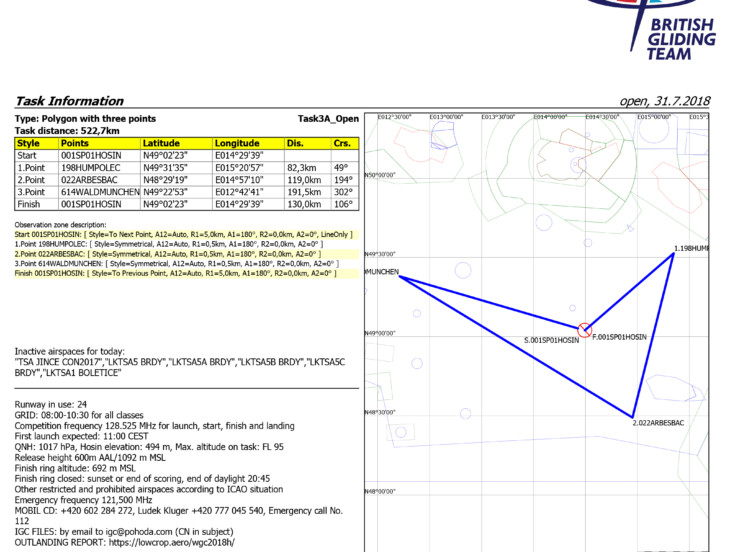
Task: Click the Latitude column header
Action: (x=161, y=143)
